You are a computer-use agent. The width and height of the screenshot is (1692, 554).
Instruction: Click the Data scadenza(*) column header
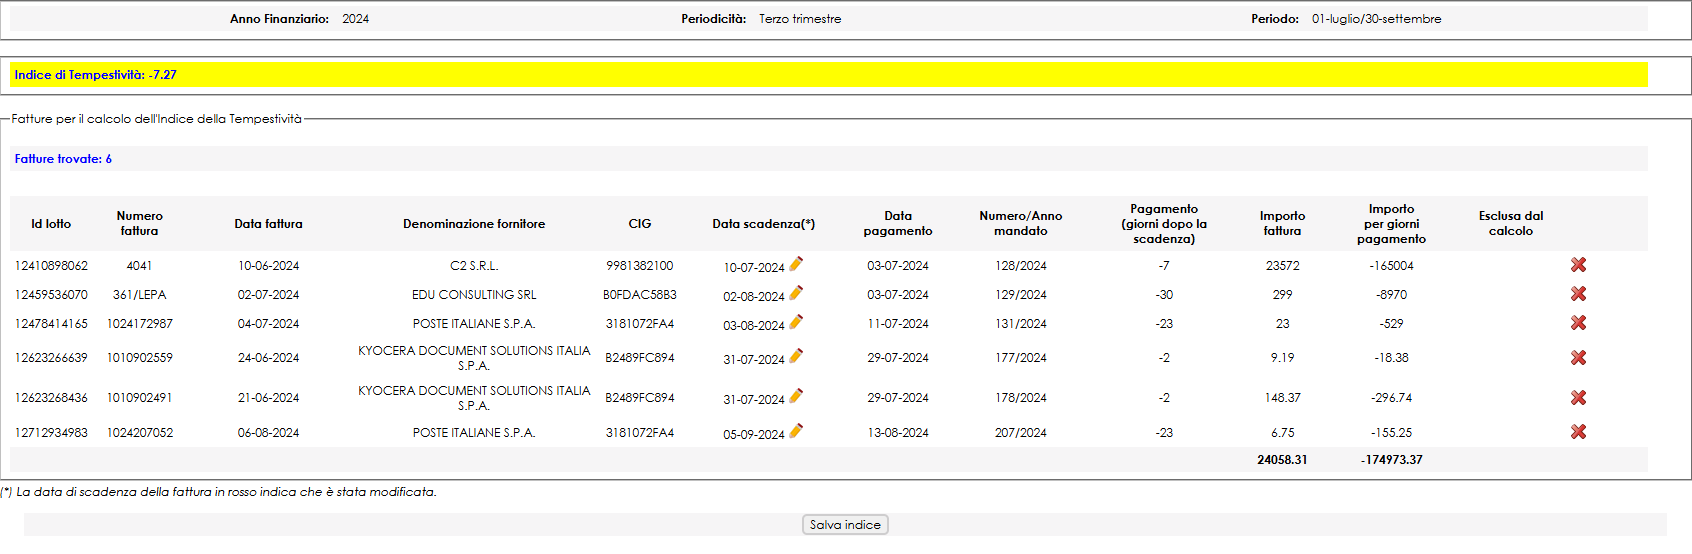(763, 224)
